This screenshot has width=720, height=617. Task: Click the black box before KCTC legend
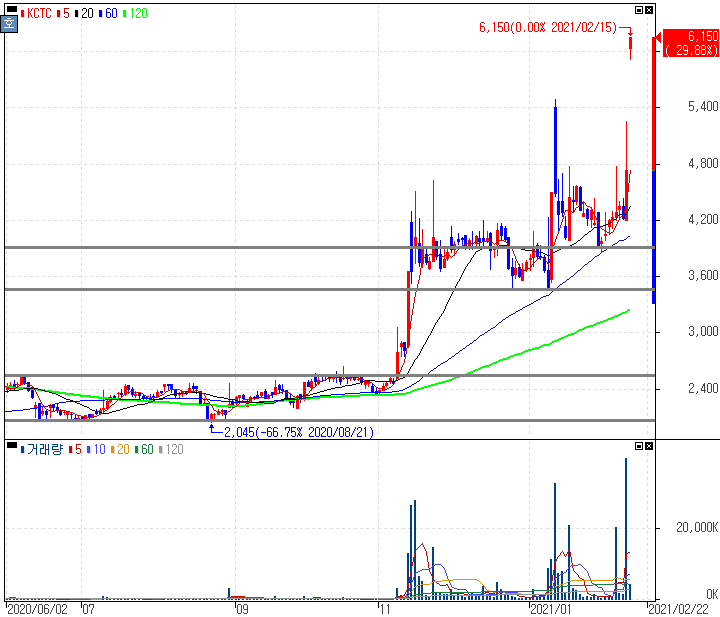pos(12,9)
